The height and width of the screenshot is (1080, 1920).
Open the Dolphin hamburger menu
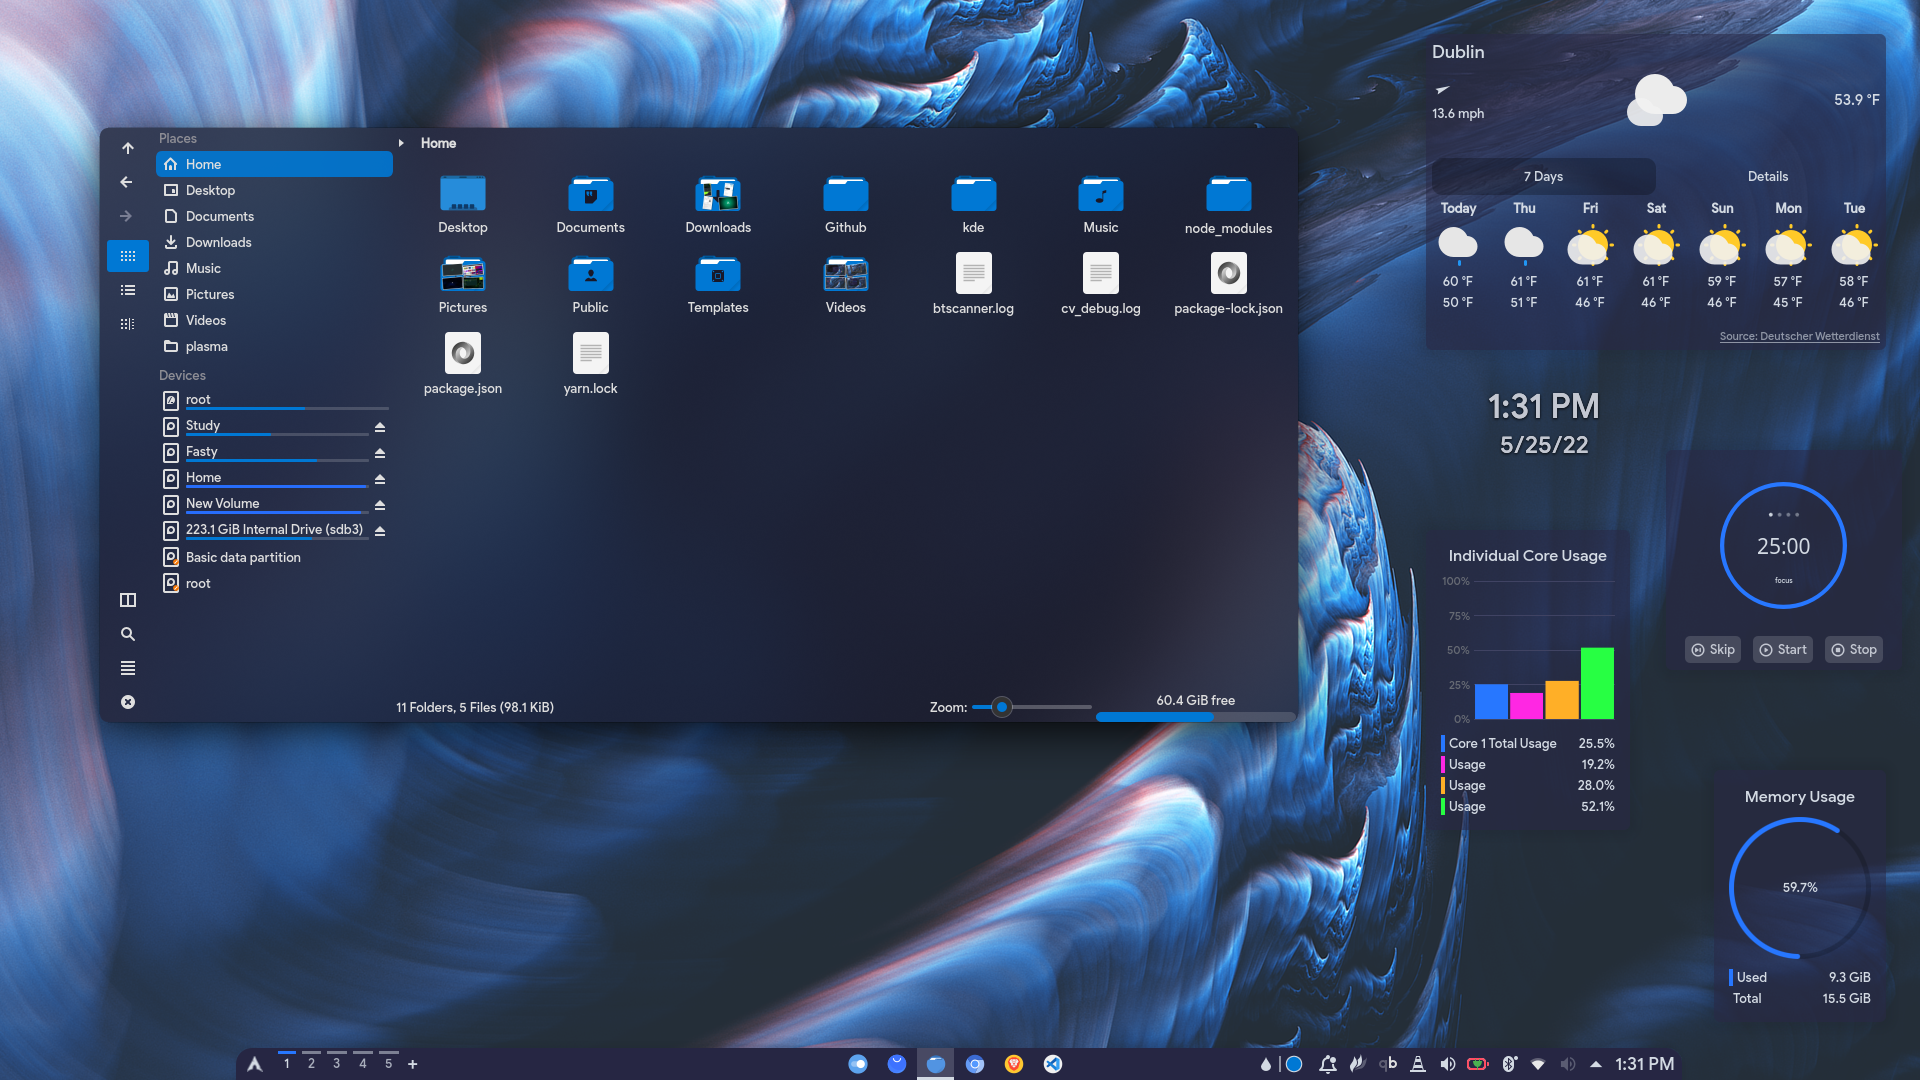(x=128, y=668)
